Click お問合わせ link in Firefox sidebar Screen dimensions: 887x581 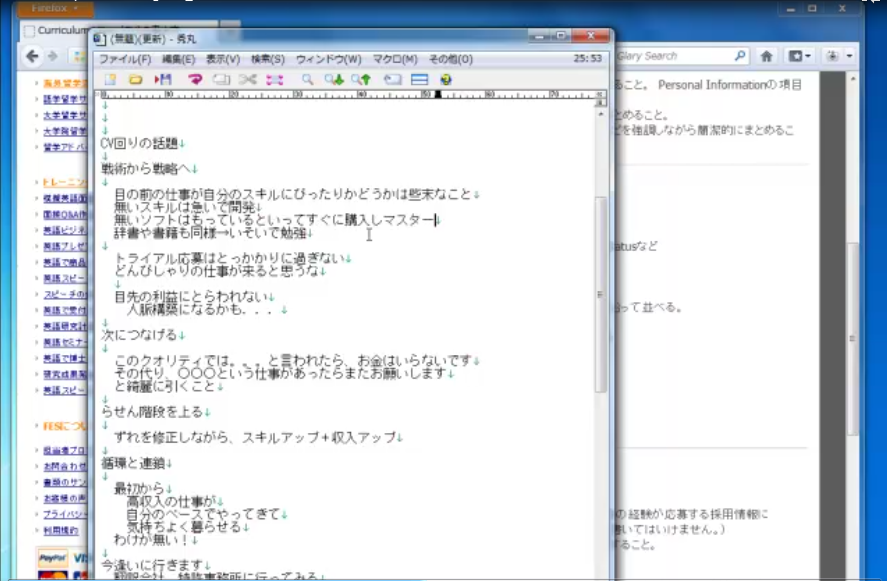tap(65, 466)
